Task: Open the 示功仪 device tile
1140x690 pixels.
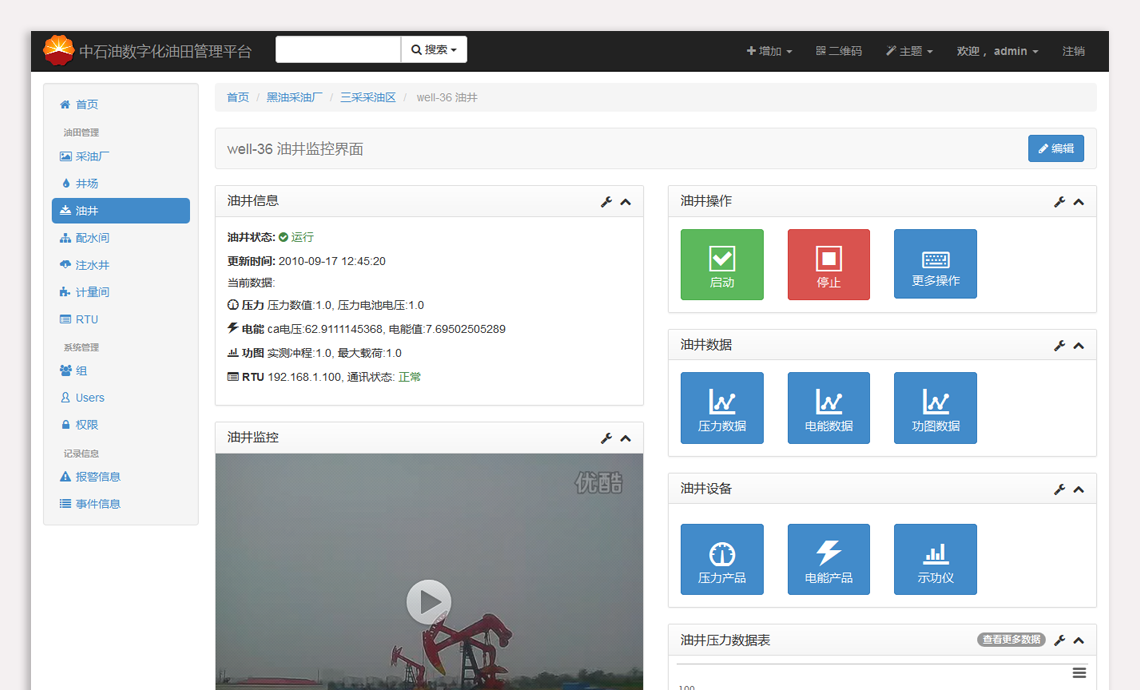Action: (x=935, y=559)
